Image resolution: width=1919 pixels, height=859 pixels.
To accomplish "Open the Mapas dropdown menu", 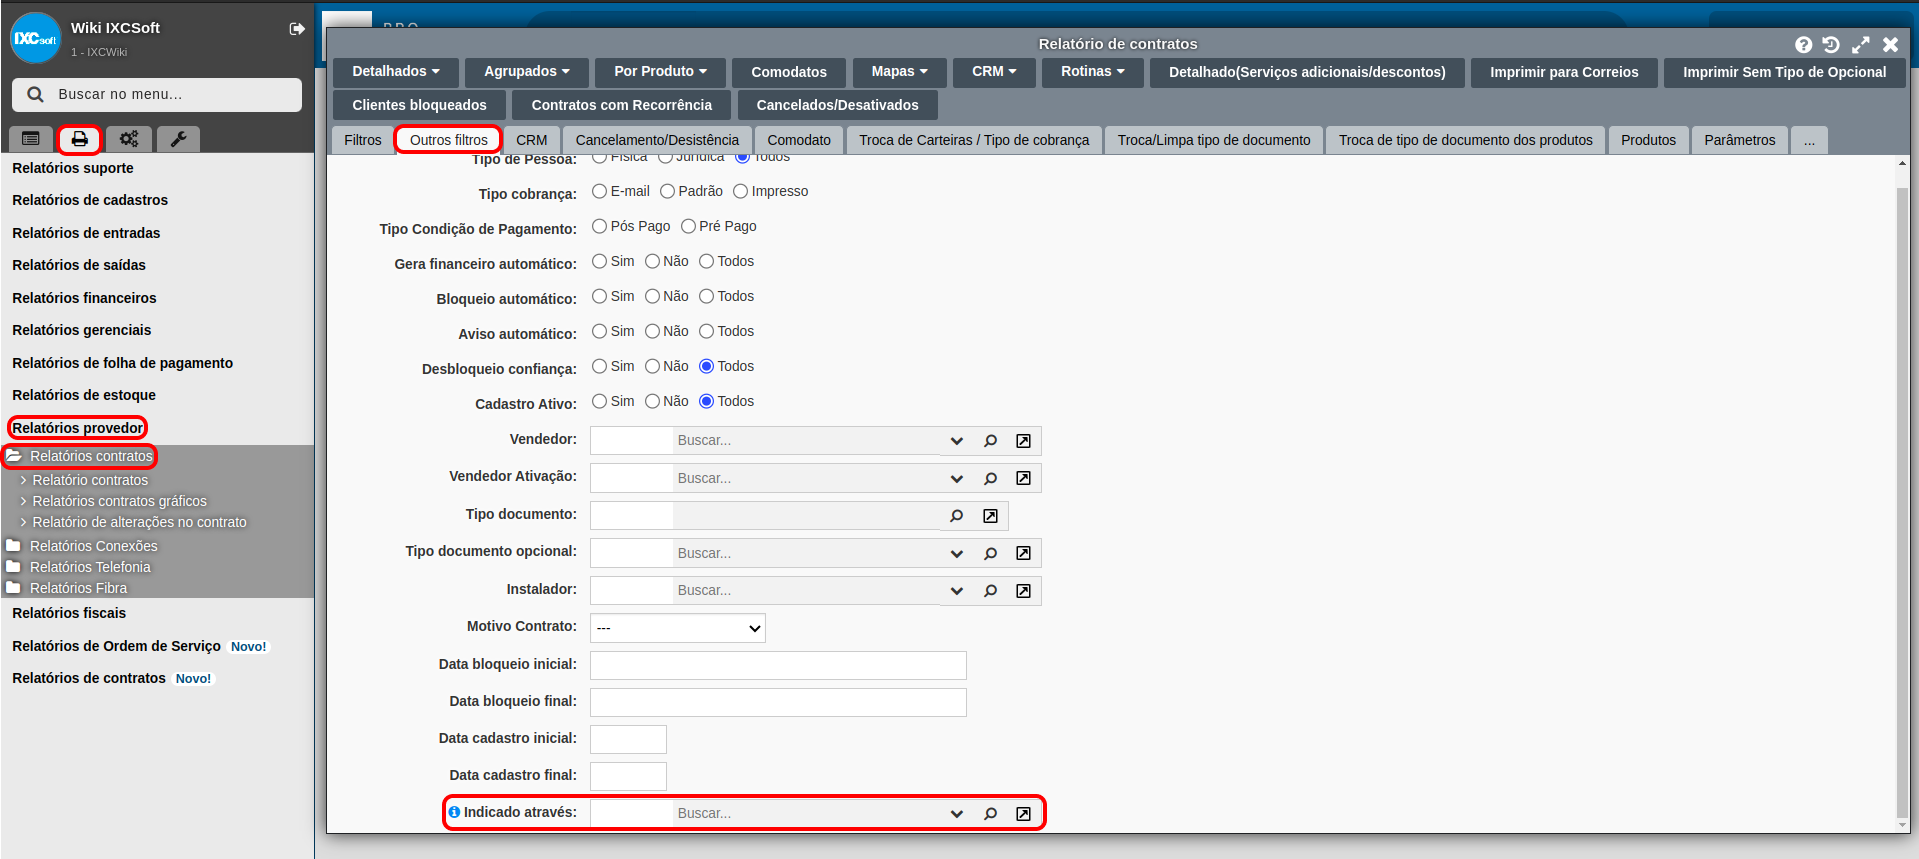I will point(899,72).
